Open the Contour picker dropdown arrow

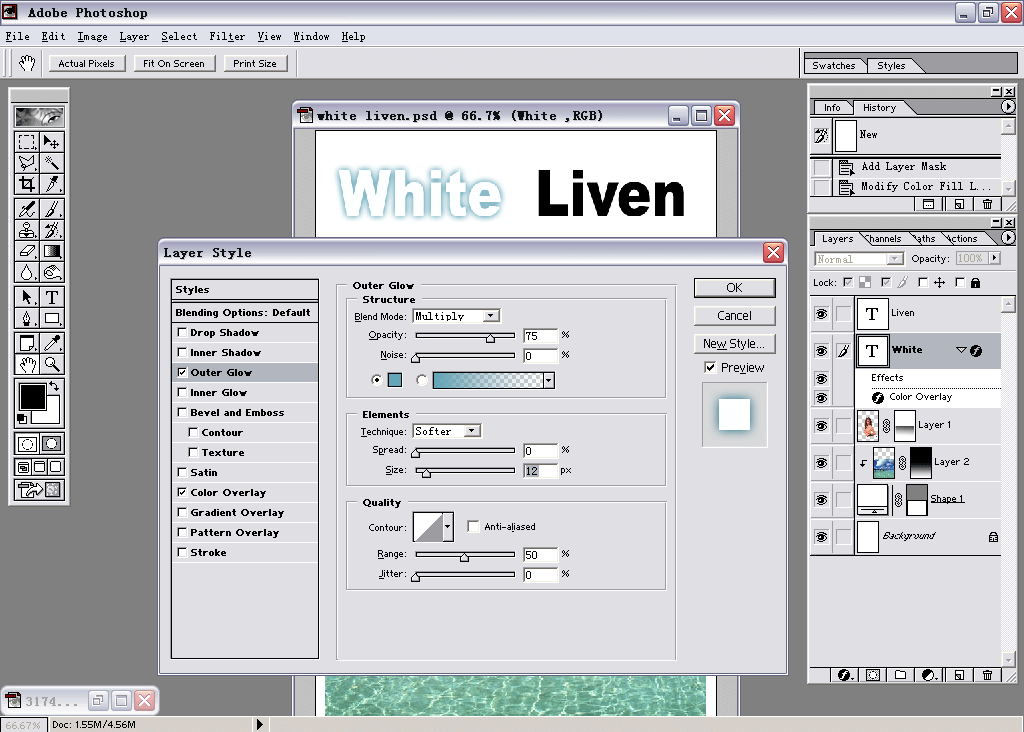click(448, 527)
